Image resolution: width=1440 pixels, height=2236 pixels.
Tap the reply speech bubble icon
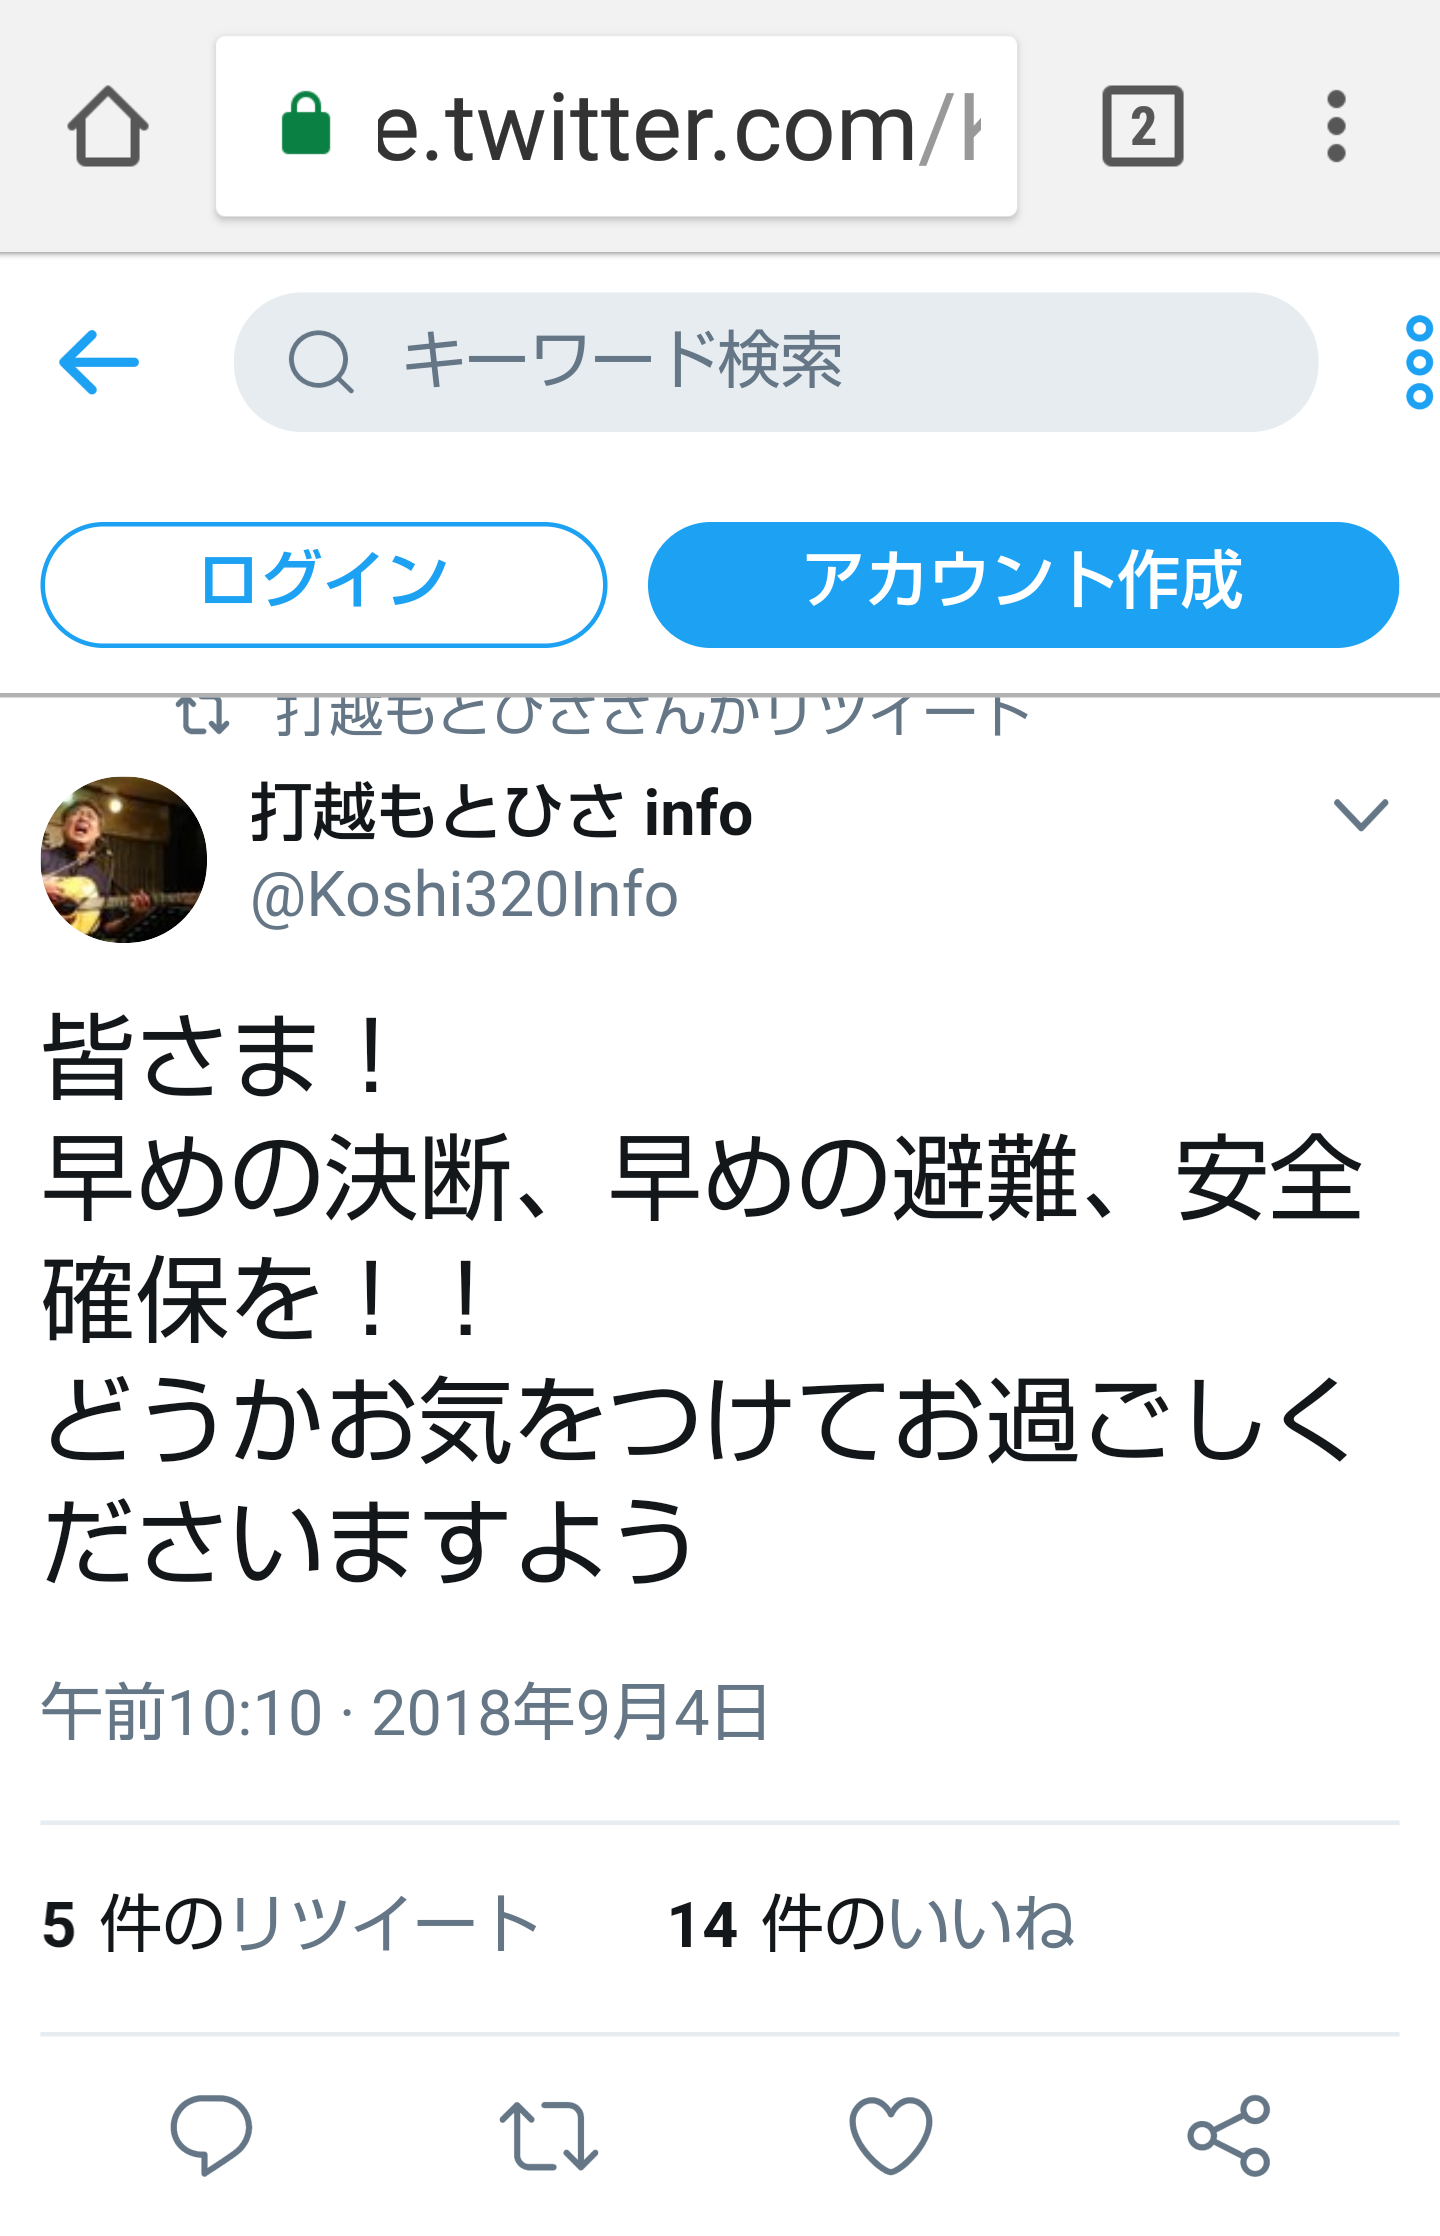[211, 2134]
